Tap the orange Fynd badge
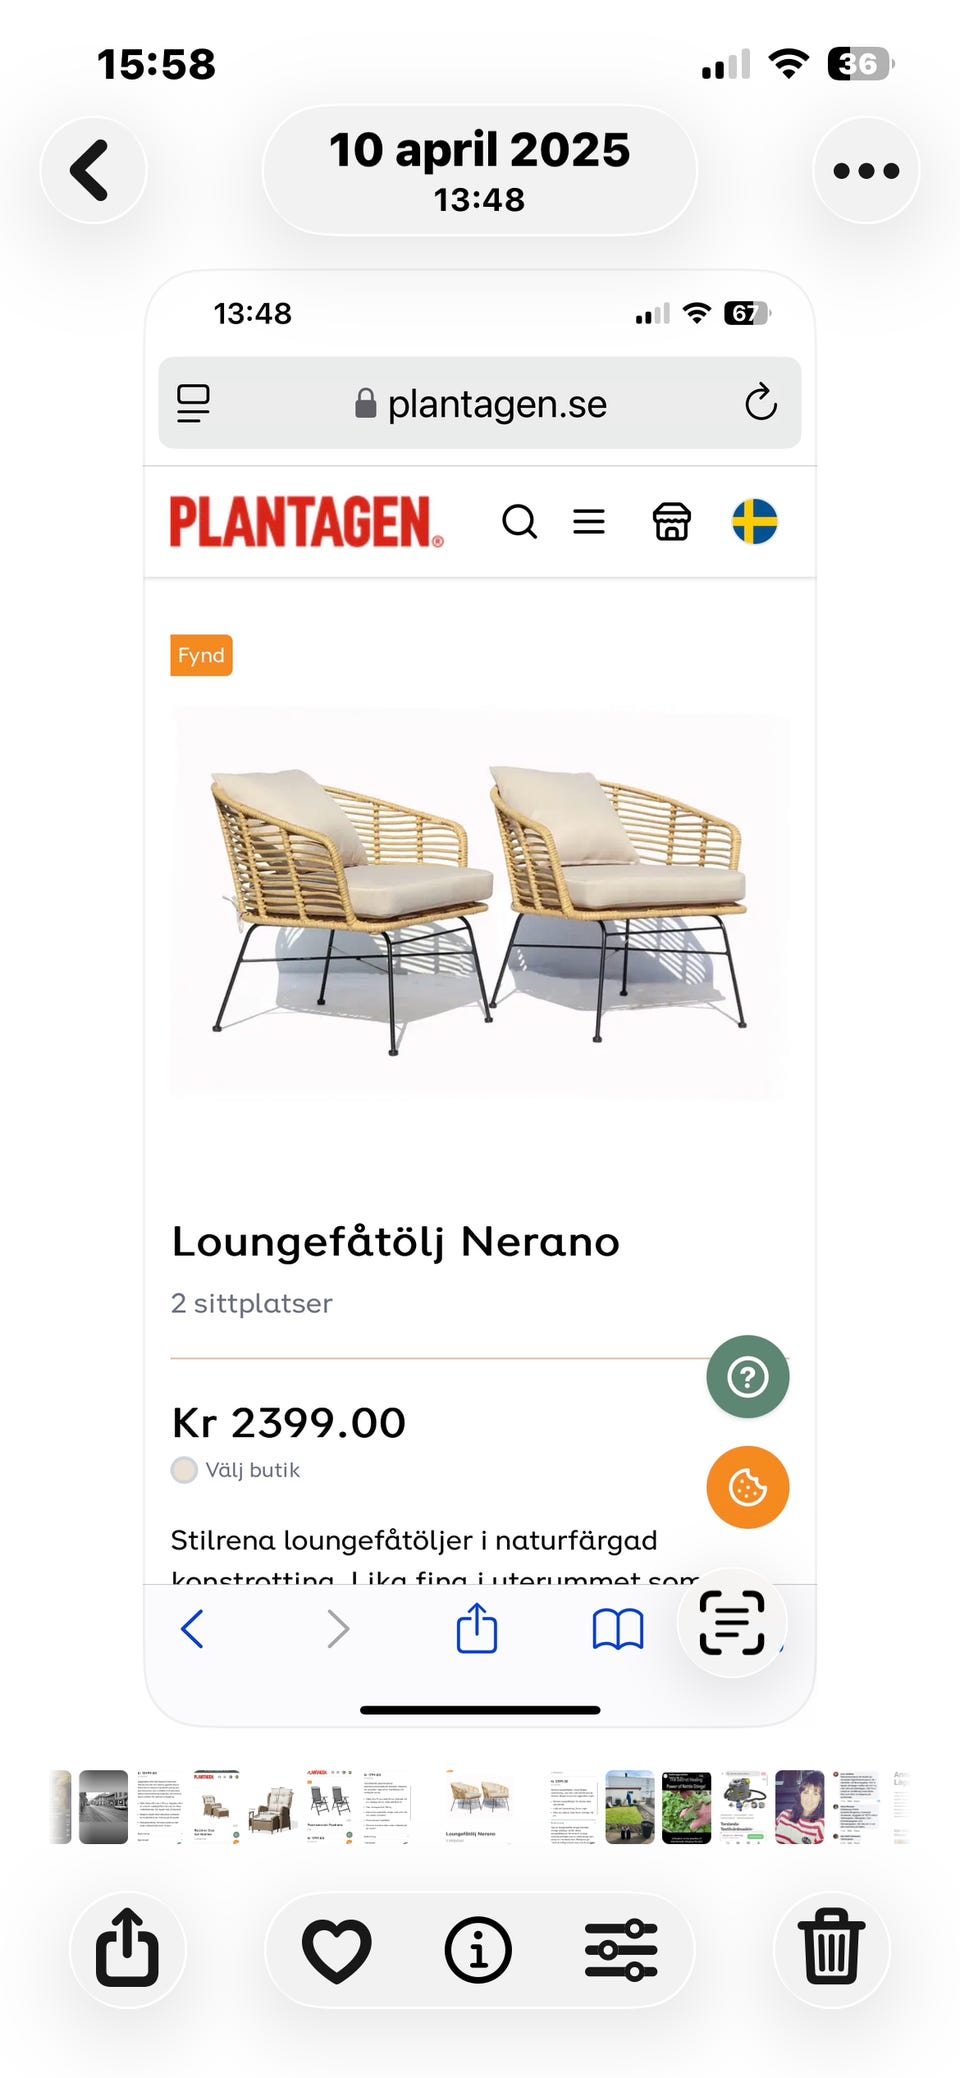This screenshot has width=960, height=2078. click(201, 655)
